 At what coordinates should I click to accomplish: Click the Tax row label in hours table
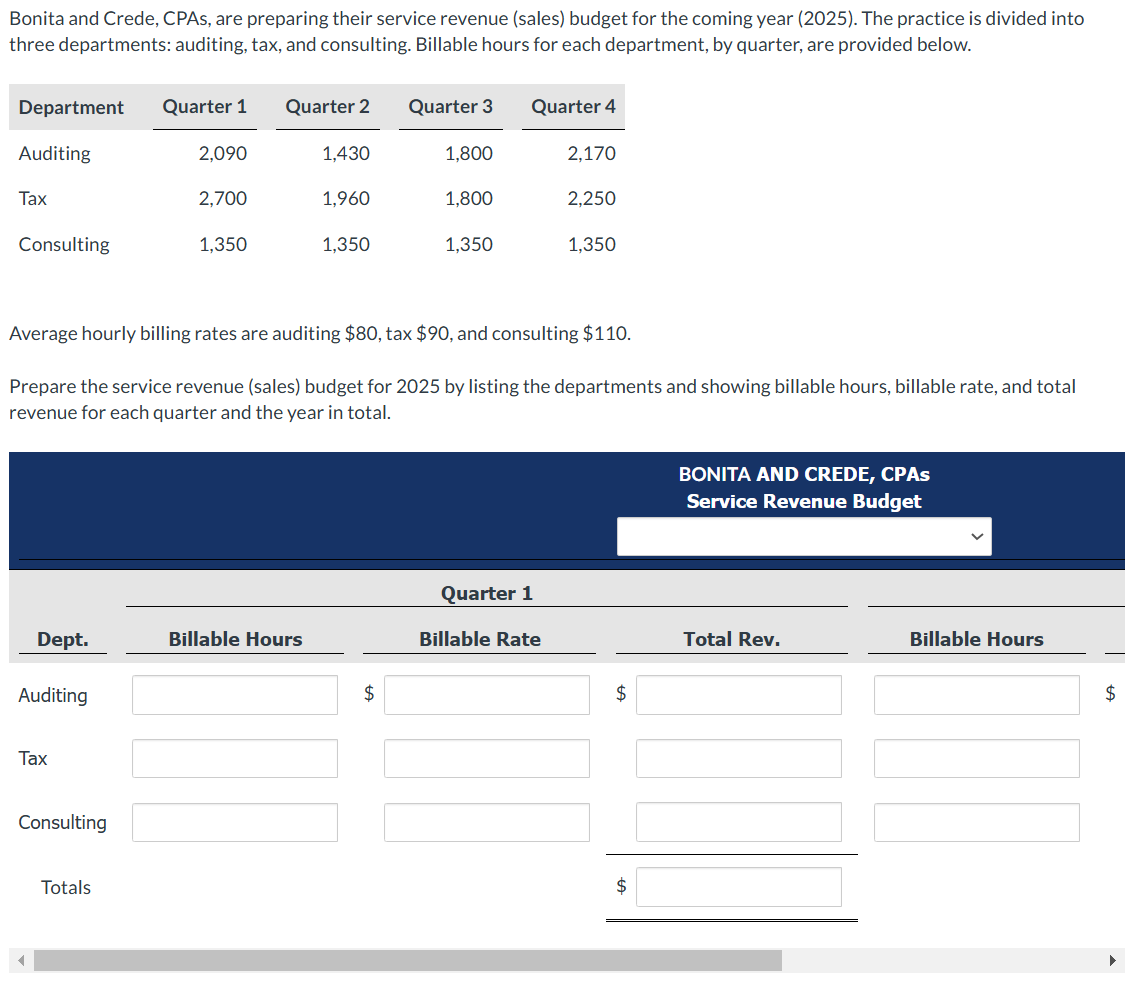(x=33, y=198)
